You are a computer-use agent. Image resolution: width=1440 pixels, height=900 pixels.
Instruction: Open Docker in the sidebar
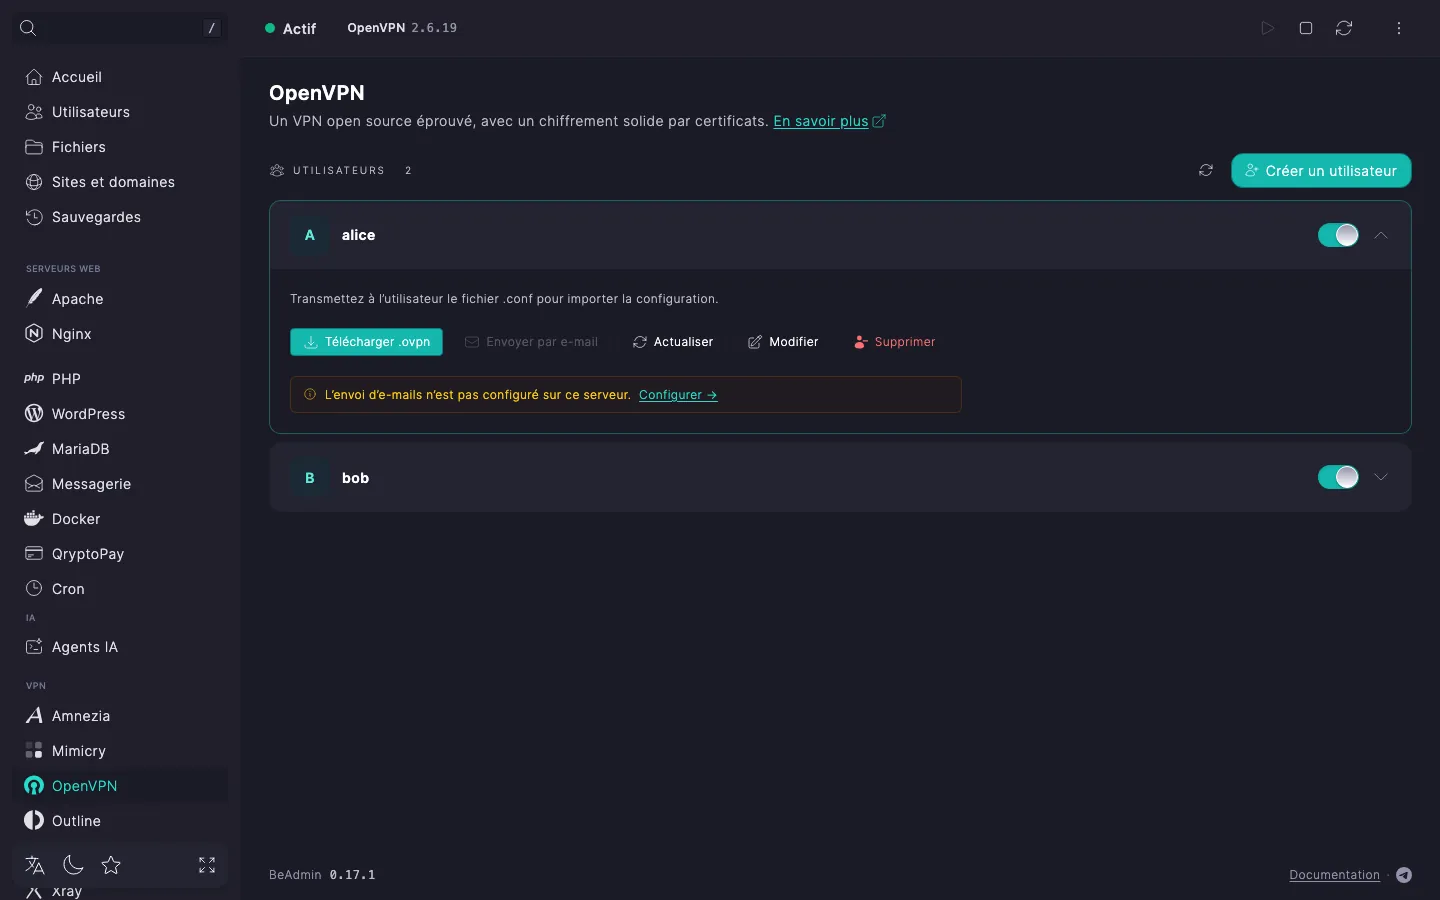(120, 519)
